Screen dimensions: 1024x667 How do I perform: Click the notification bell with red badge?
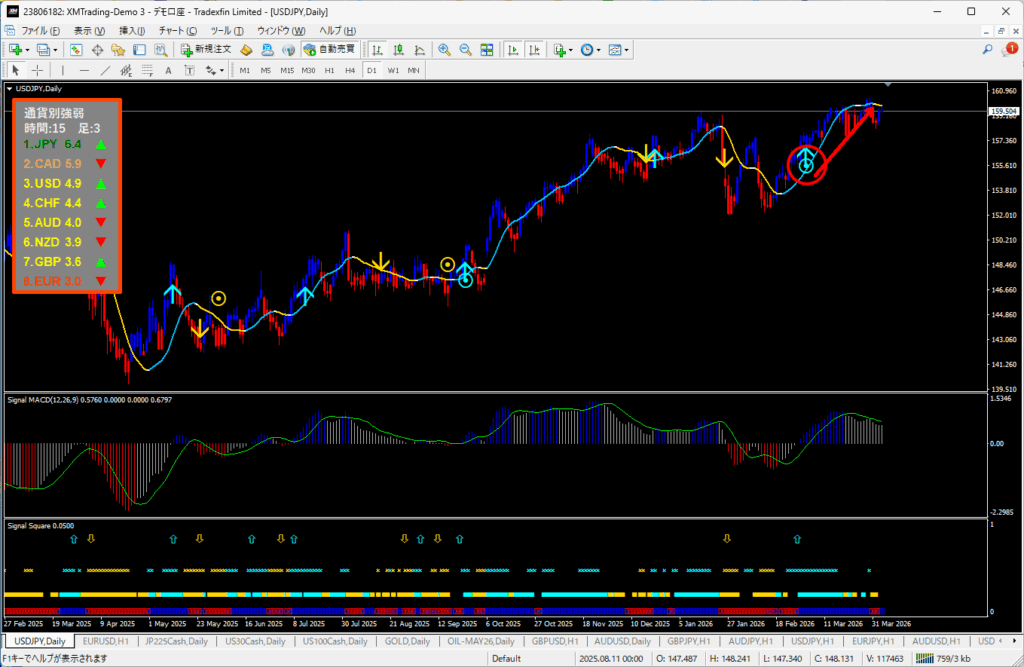[1008, 49]
